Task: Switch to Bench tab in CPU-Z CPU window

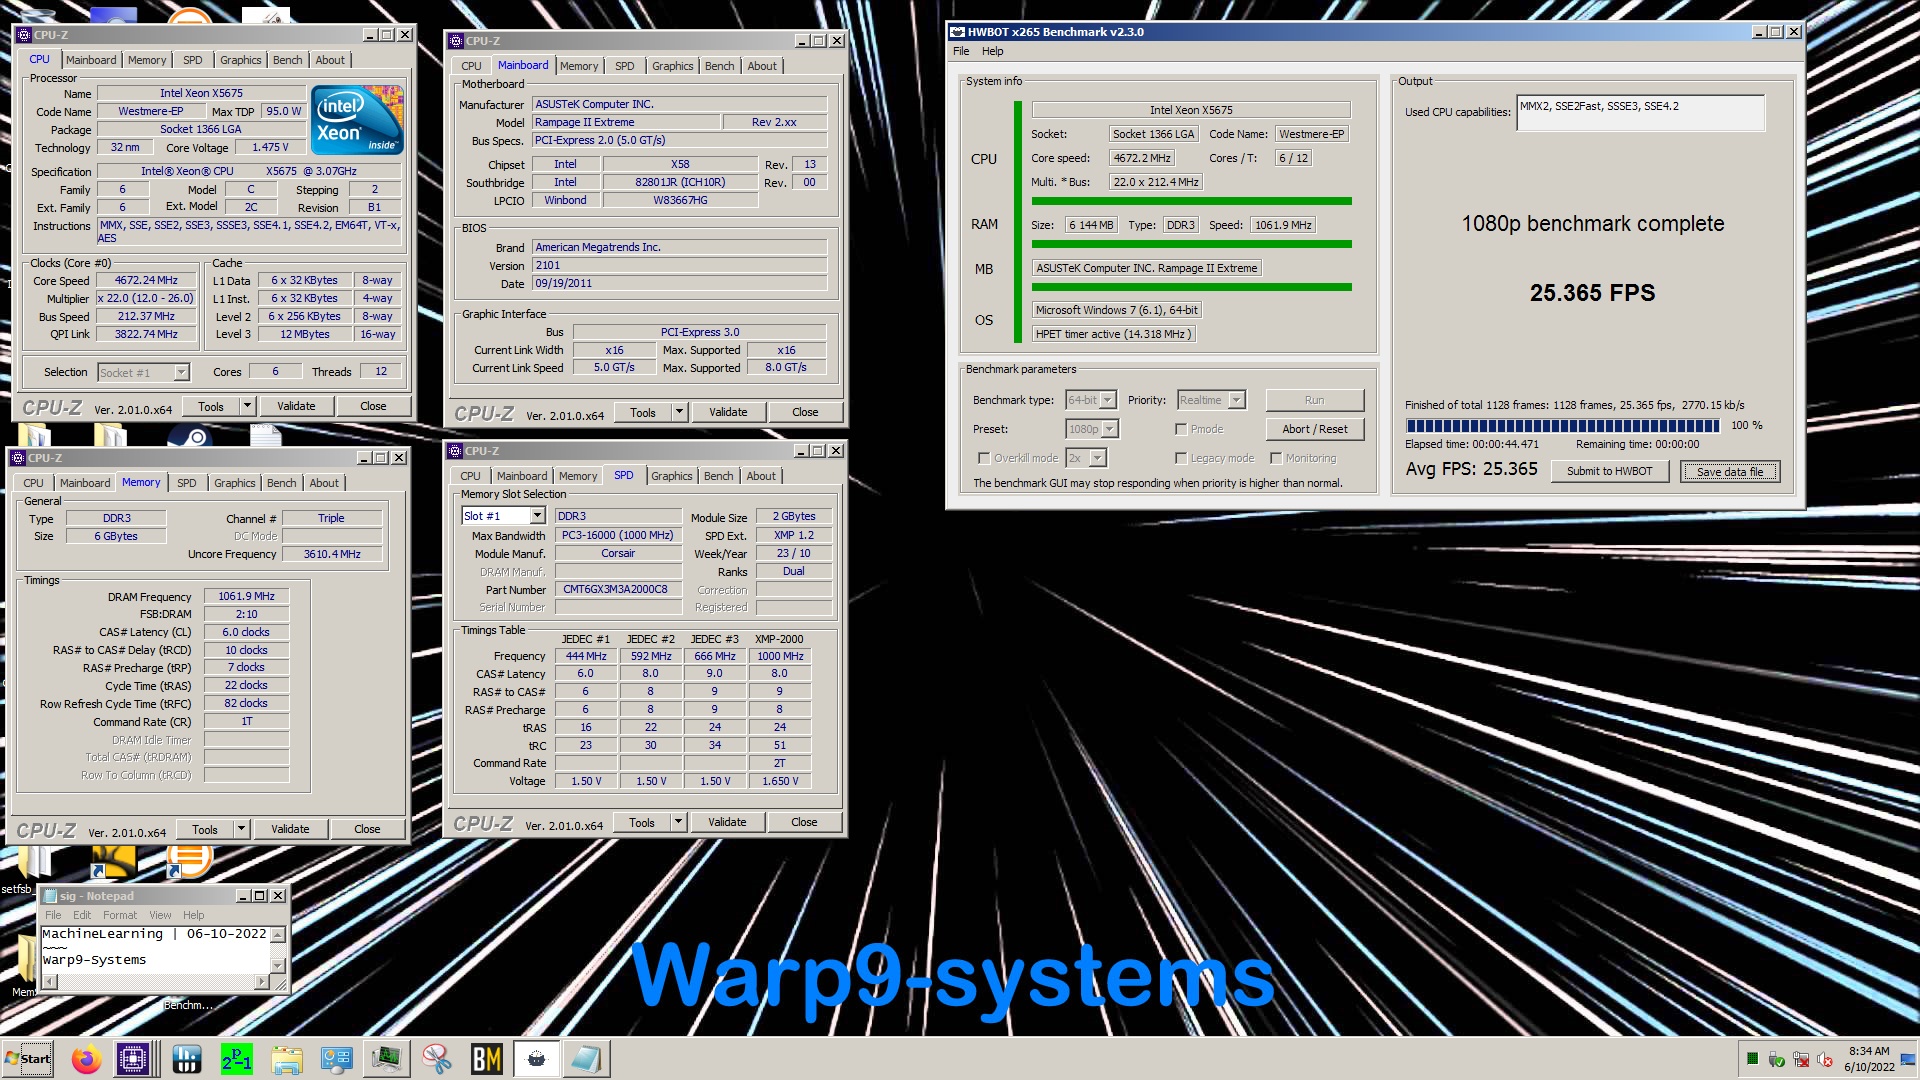Action: pos(287,60)
